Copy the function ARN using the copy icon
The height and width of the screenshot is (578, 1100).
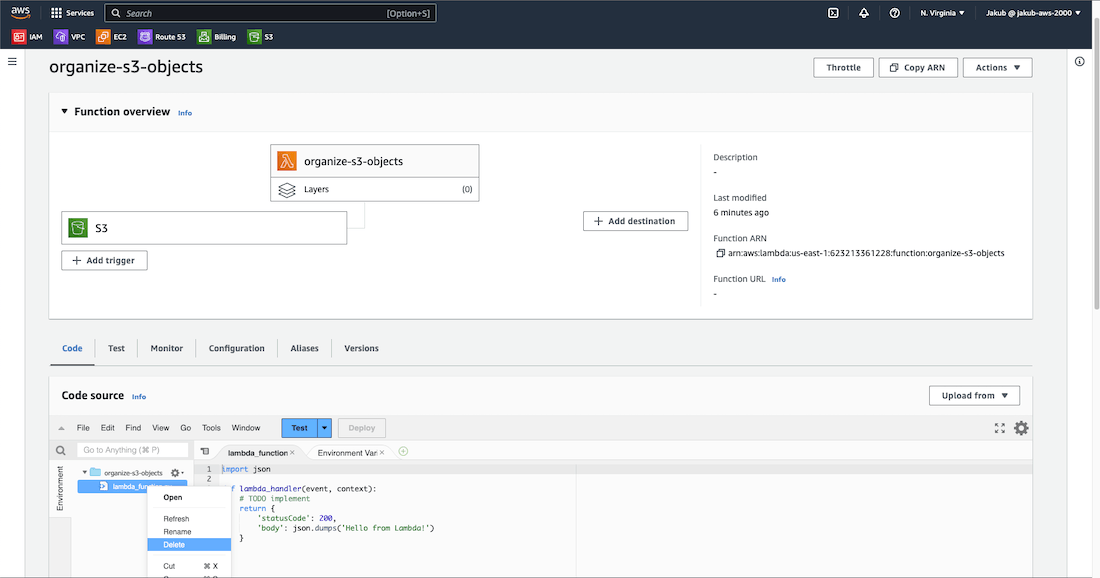(x=720, y=253)
